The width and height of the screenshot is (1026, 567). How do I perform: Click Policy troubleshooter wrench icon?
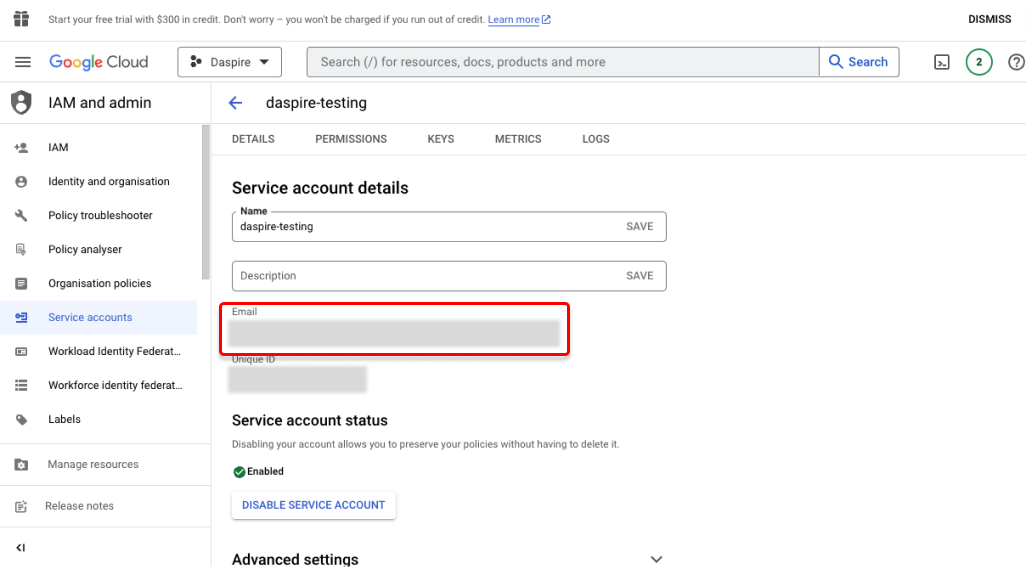[x=21, y=216]
